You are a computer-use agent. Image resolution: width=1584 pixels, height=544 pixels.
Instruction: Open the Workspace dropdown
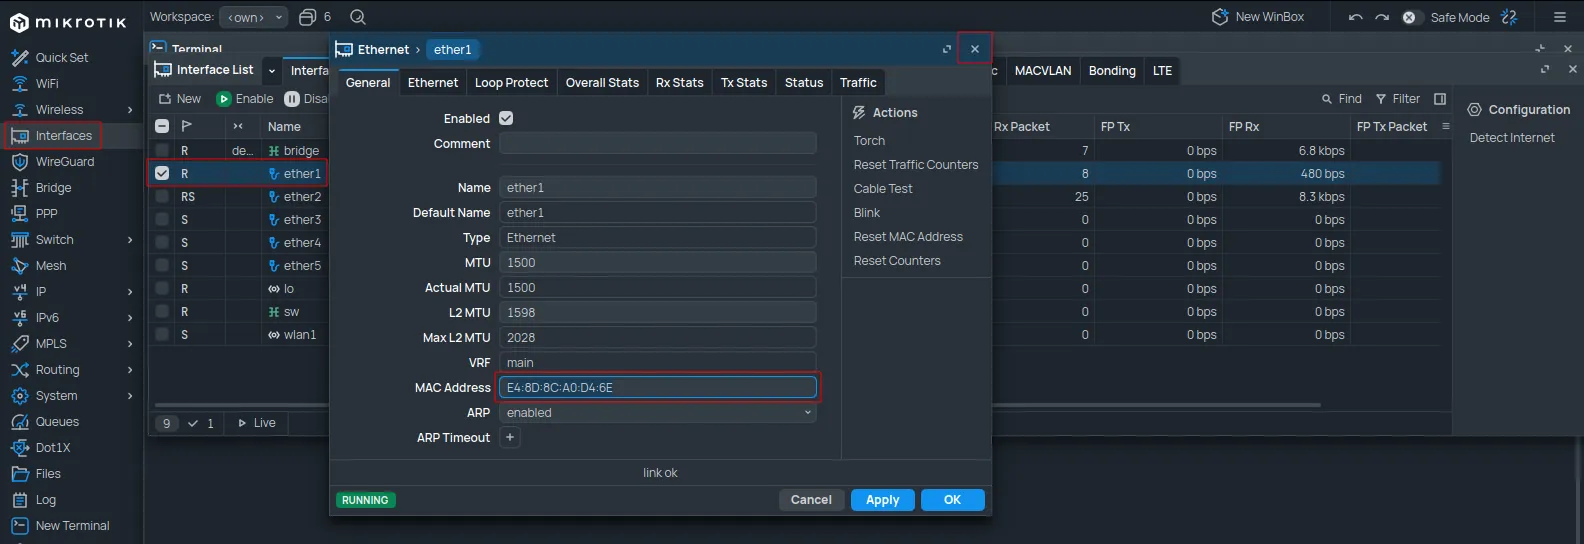coord(254,17)
